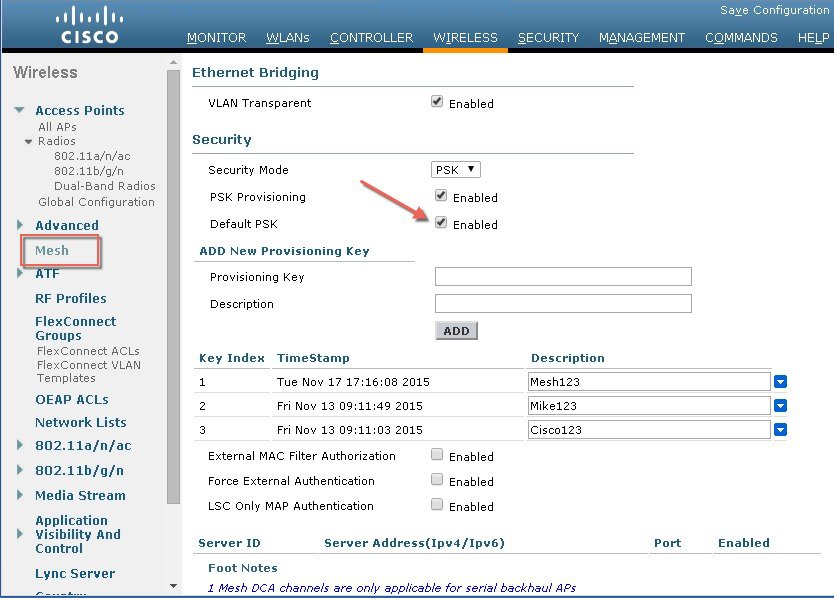Click Provisioning Key input field
This screenshot has width=834, height=598.
pos(563,276)
